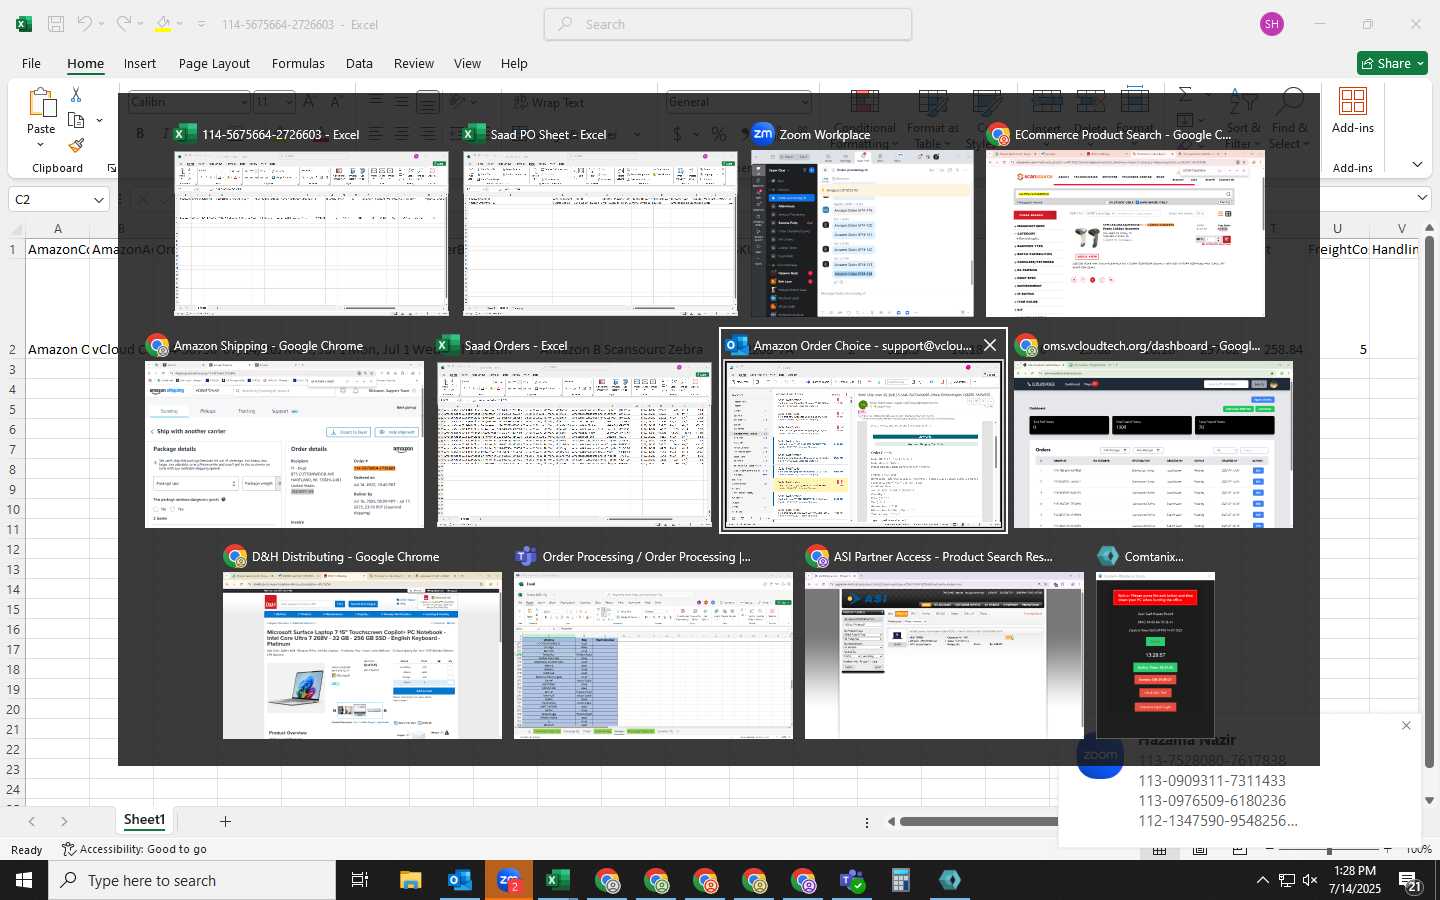
Task: Open the SH account avatar
Action: (x=1272, y=24)
